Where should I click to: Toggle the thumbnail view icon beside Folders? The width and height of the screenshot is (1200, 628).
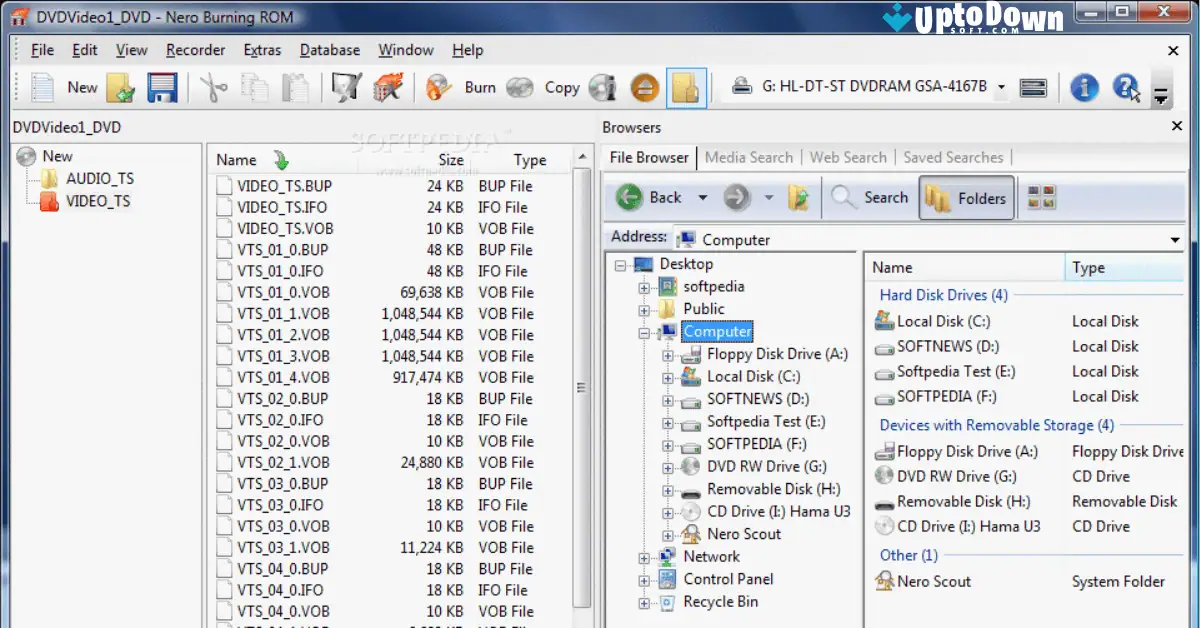click(x=1040, y=197)
